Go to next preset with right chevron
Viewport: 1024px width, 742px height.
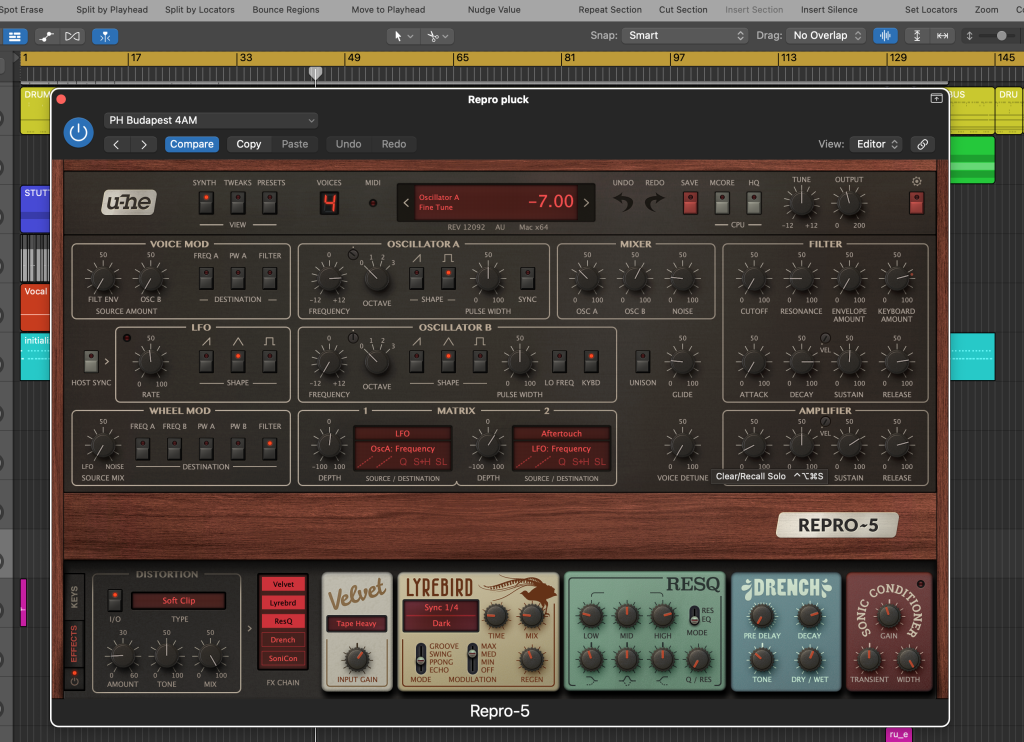(x=144, y=144)
